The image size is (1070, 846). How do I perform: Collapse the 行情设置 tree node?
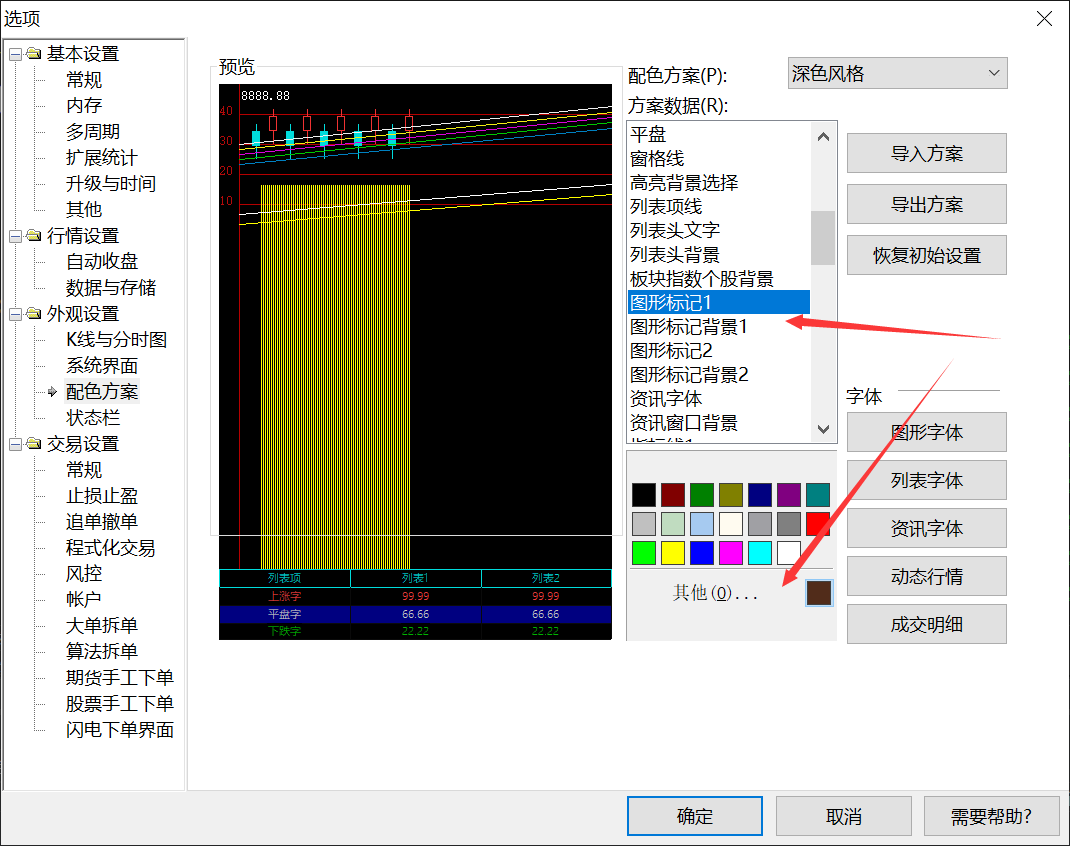pos(15,236)
